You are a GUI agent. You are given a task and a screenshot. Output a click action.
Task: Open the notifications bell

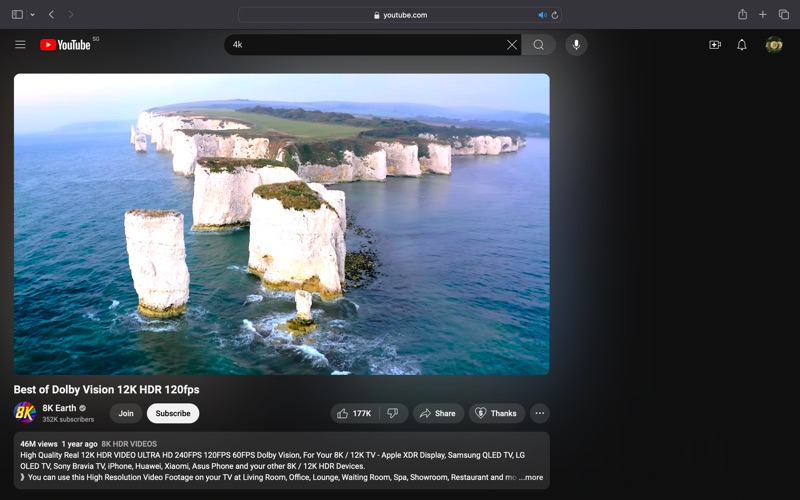[x=742, y=45]
